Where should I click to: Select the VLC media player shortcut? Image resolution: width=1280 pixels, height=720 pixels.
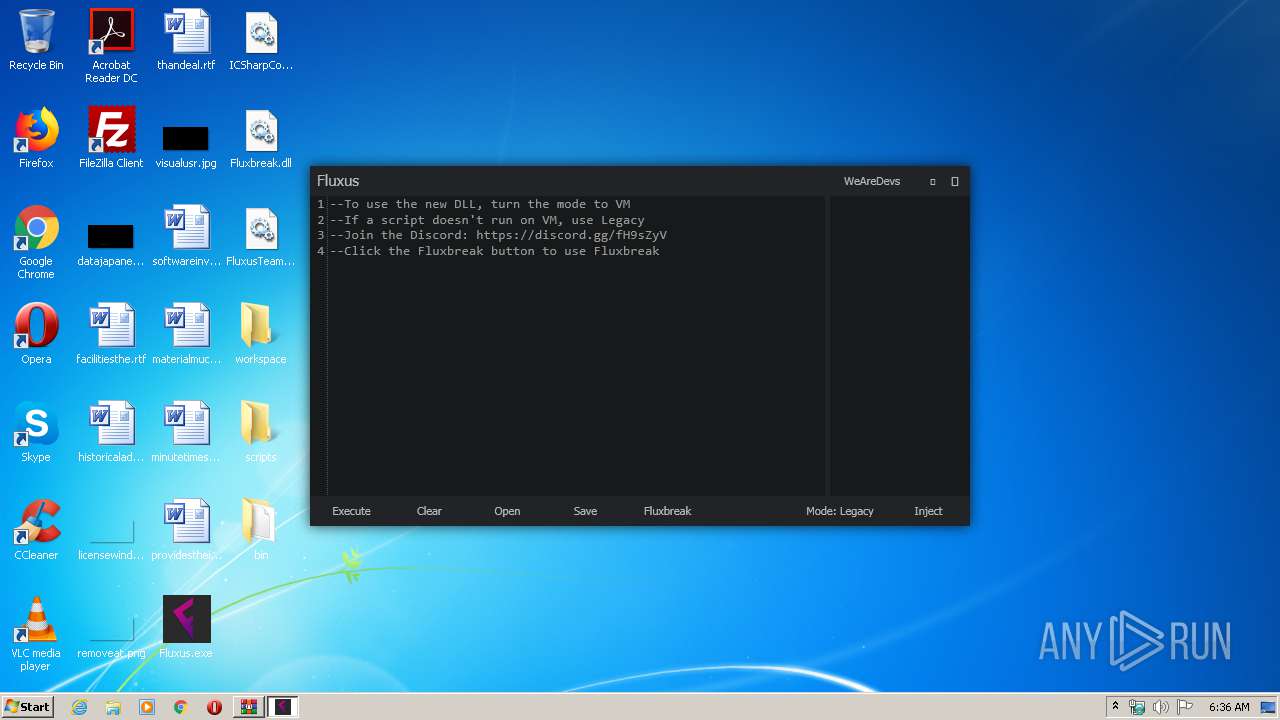point(36,635)
